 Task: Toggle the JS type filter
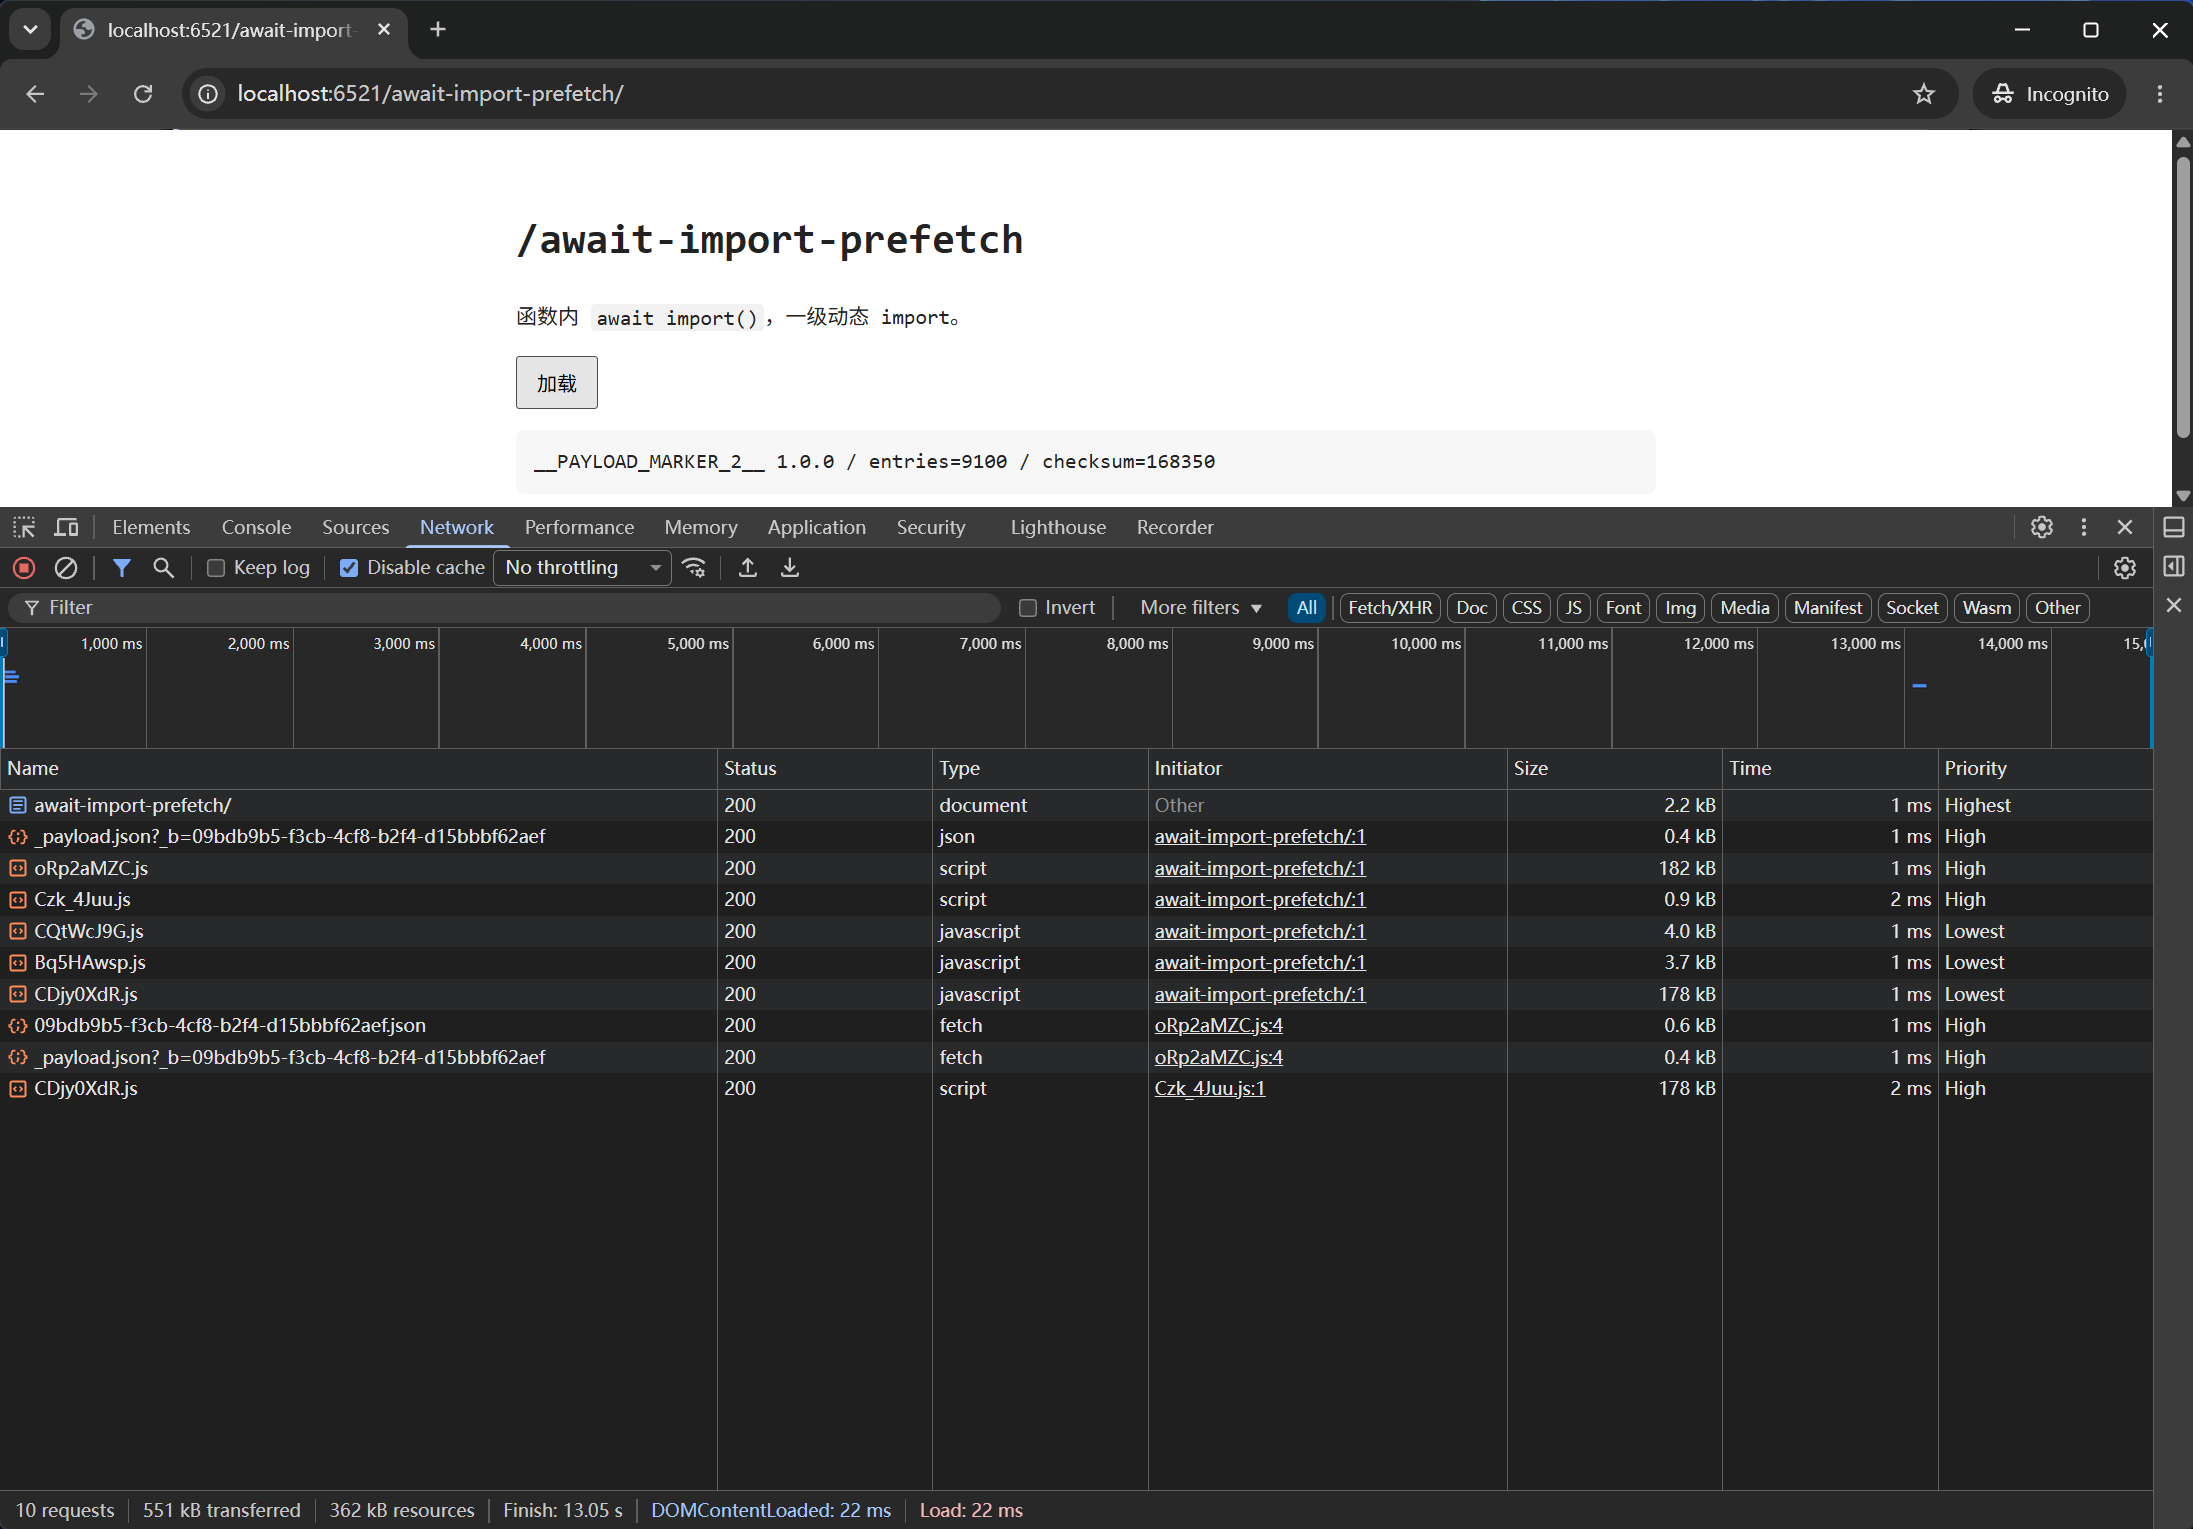point(1573,608)
